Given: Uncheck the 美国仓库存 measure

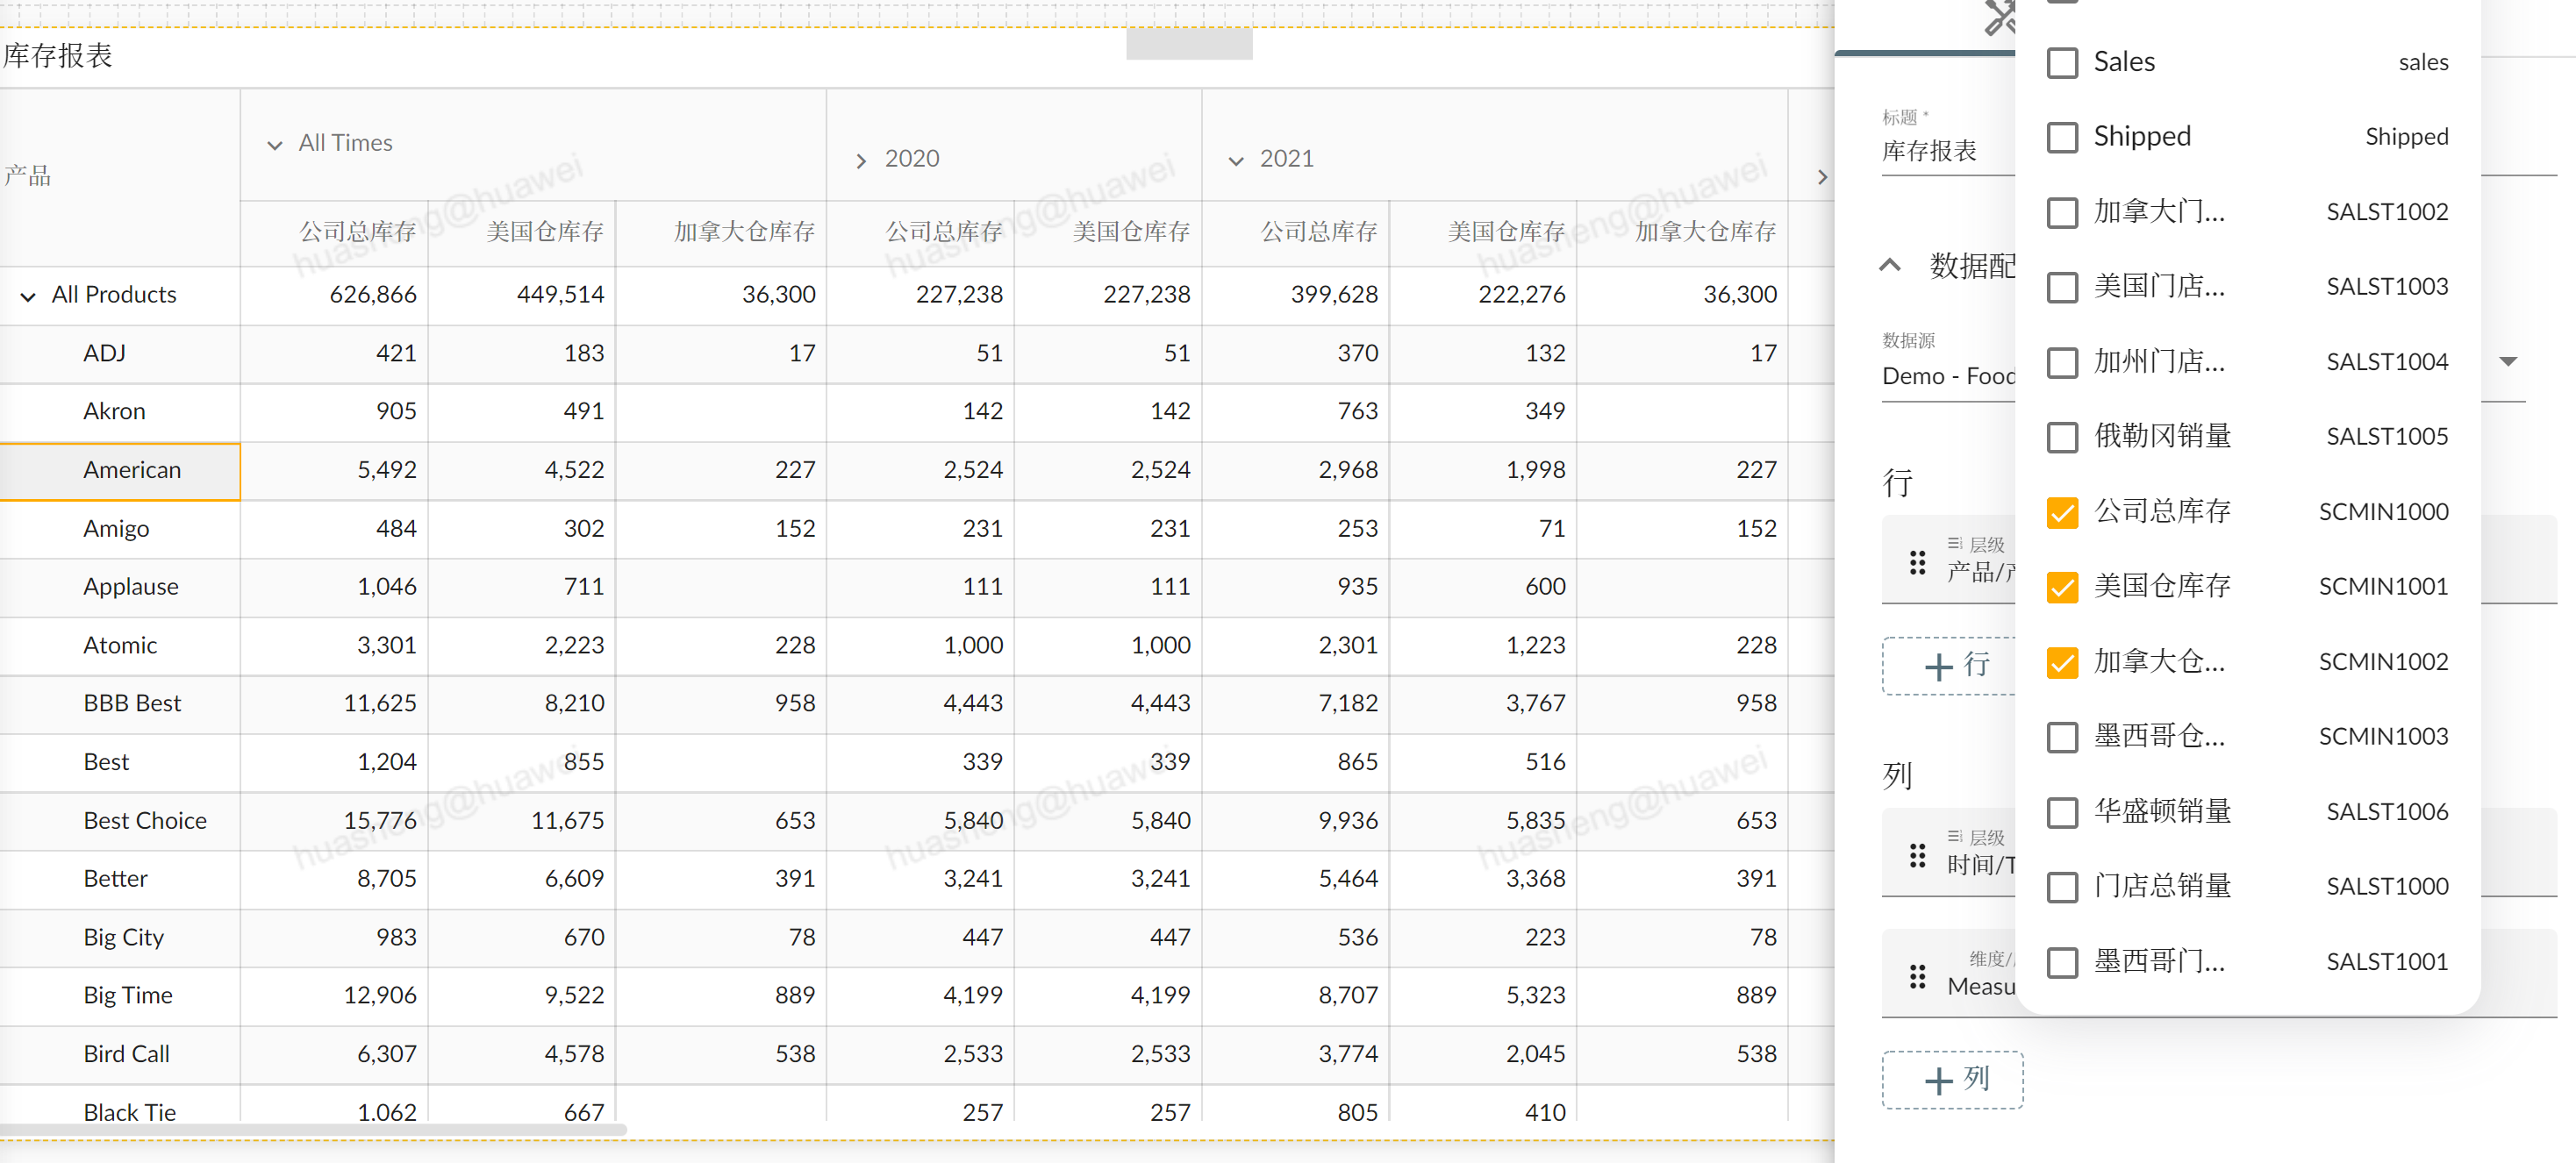Looking at the screenshot, I should pos(2062,587).
